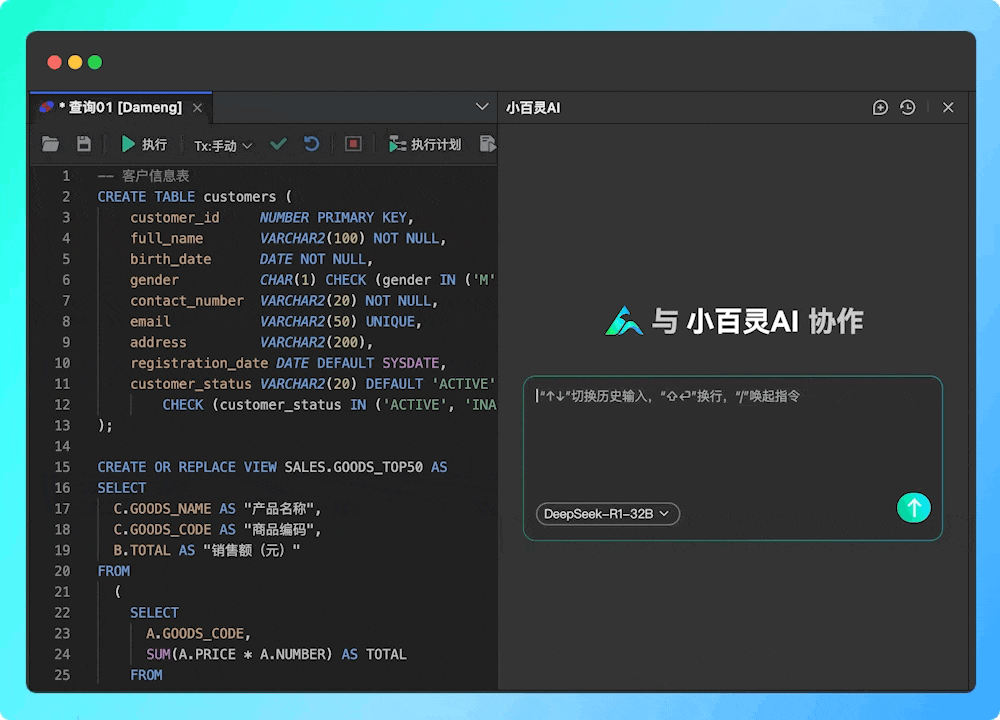Viewport: 1000px width, 720px height.
Task: Select line 15 CREATE OR REPLACE VIEW statement
Action: click(270, 467)
